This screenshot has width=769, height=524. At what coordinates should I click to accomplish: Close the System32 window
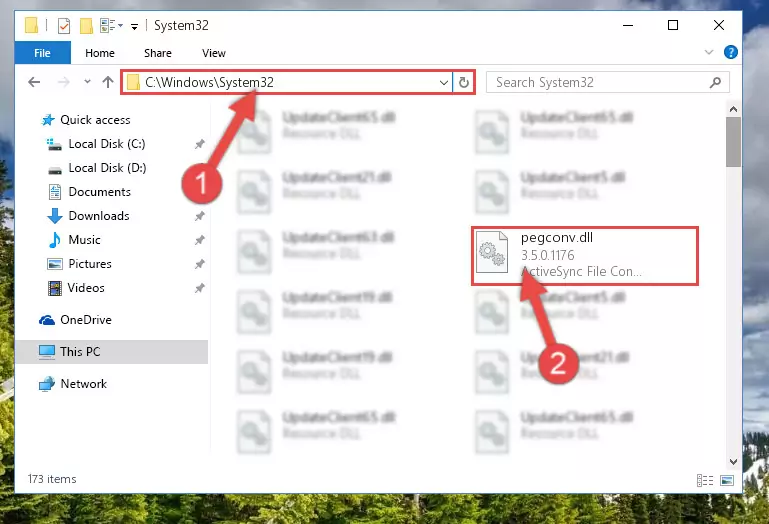718,25
